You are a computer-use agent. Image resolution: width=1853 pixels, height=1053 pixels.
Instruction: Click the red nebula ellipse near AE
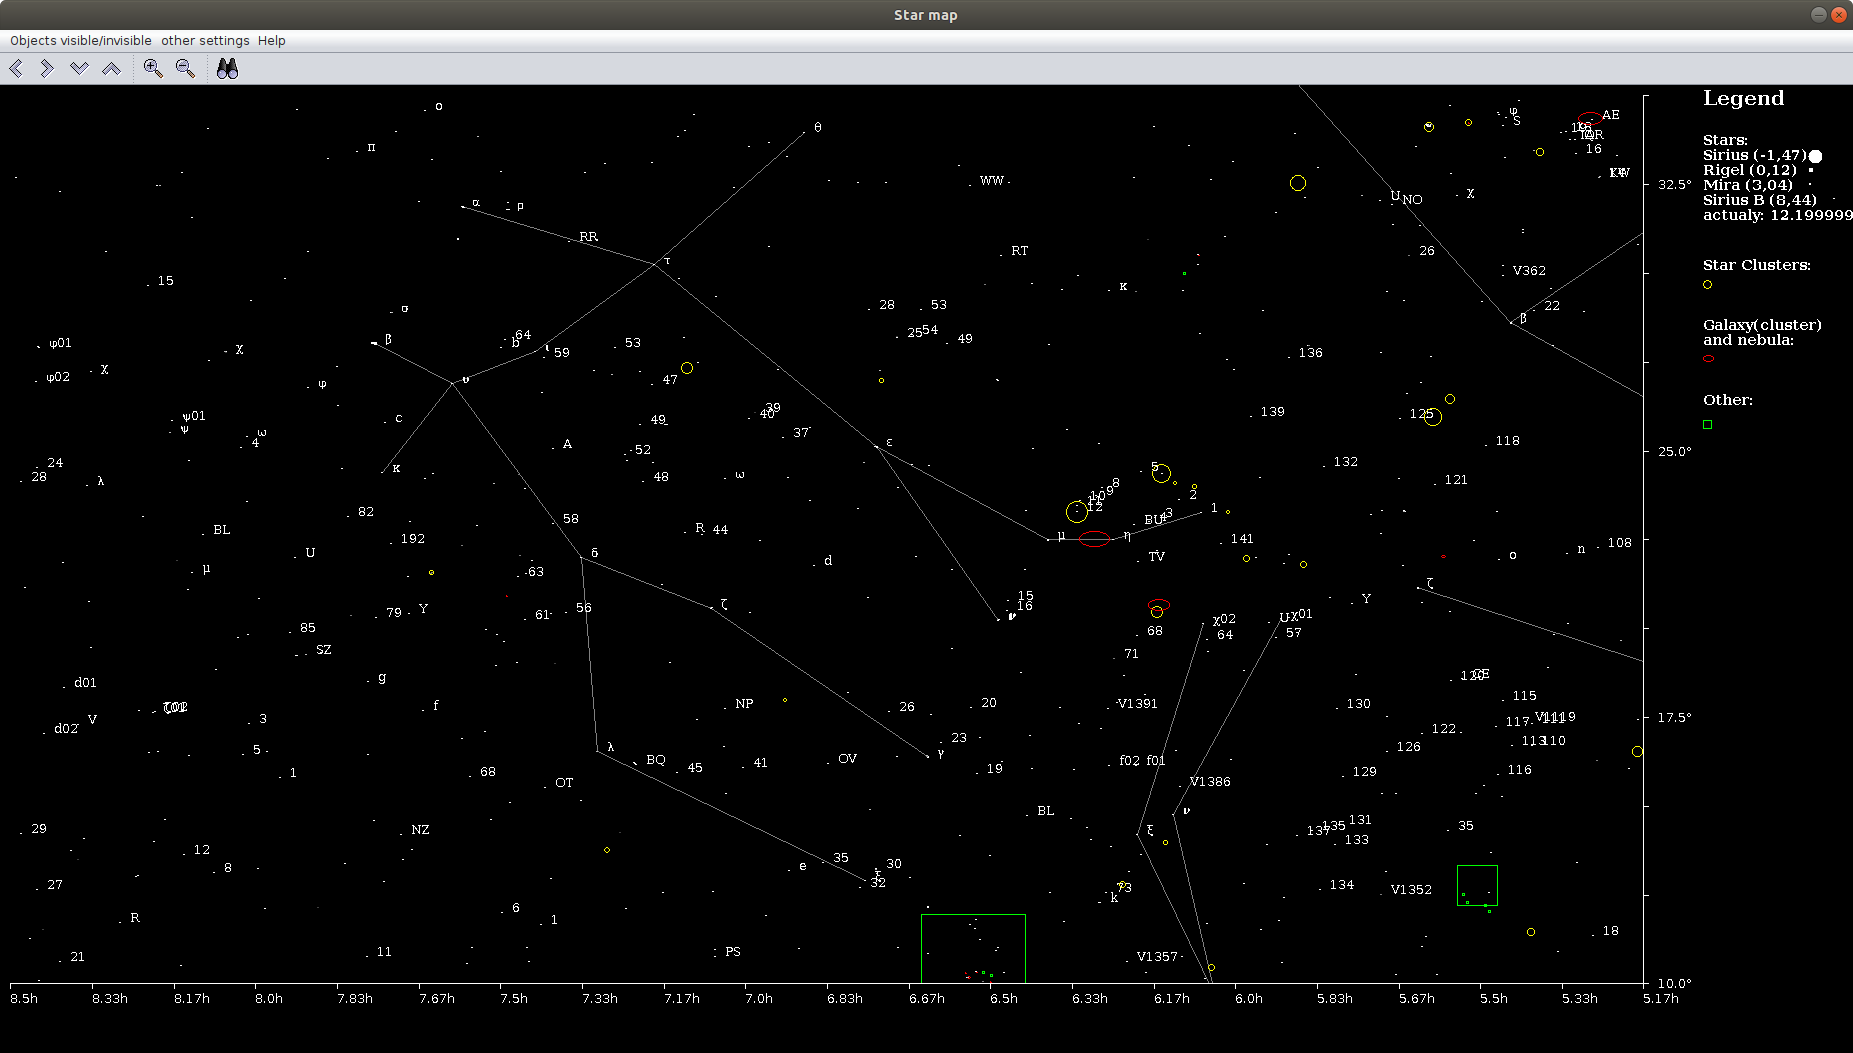[x=1589, y=118]
